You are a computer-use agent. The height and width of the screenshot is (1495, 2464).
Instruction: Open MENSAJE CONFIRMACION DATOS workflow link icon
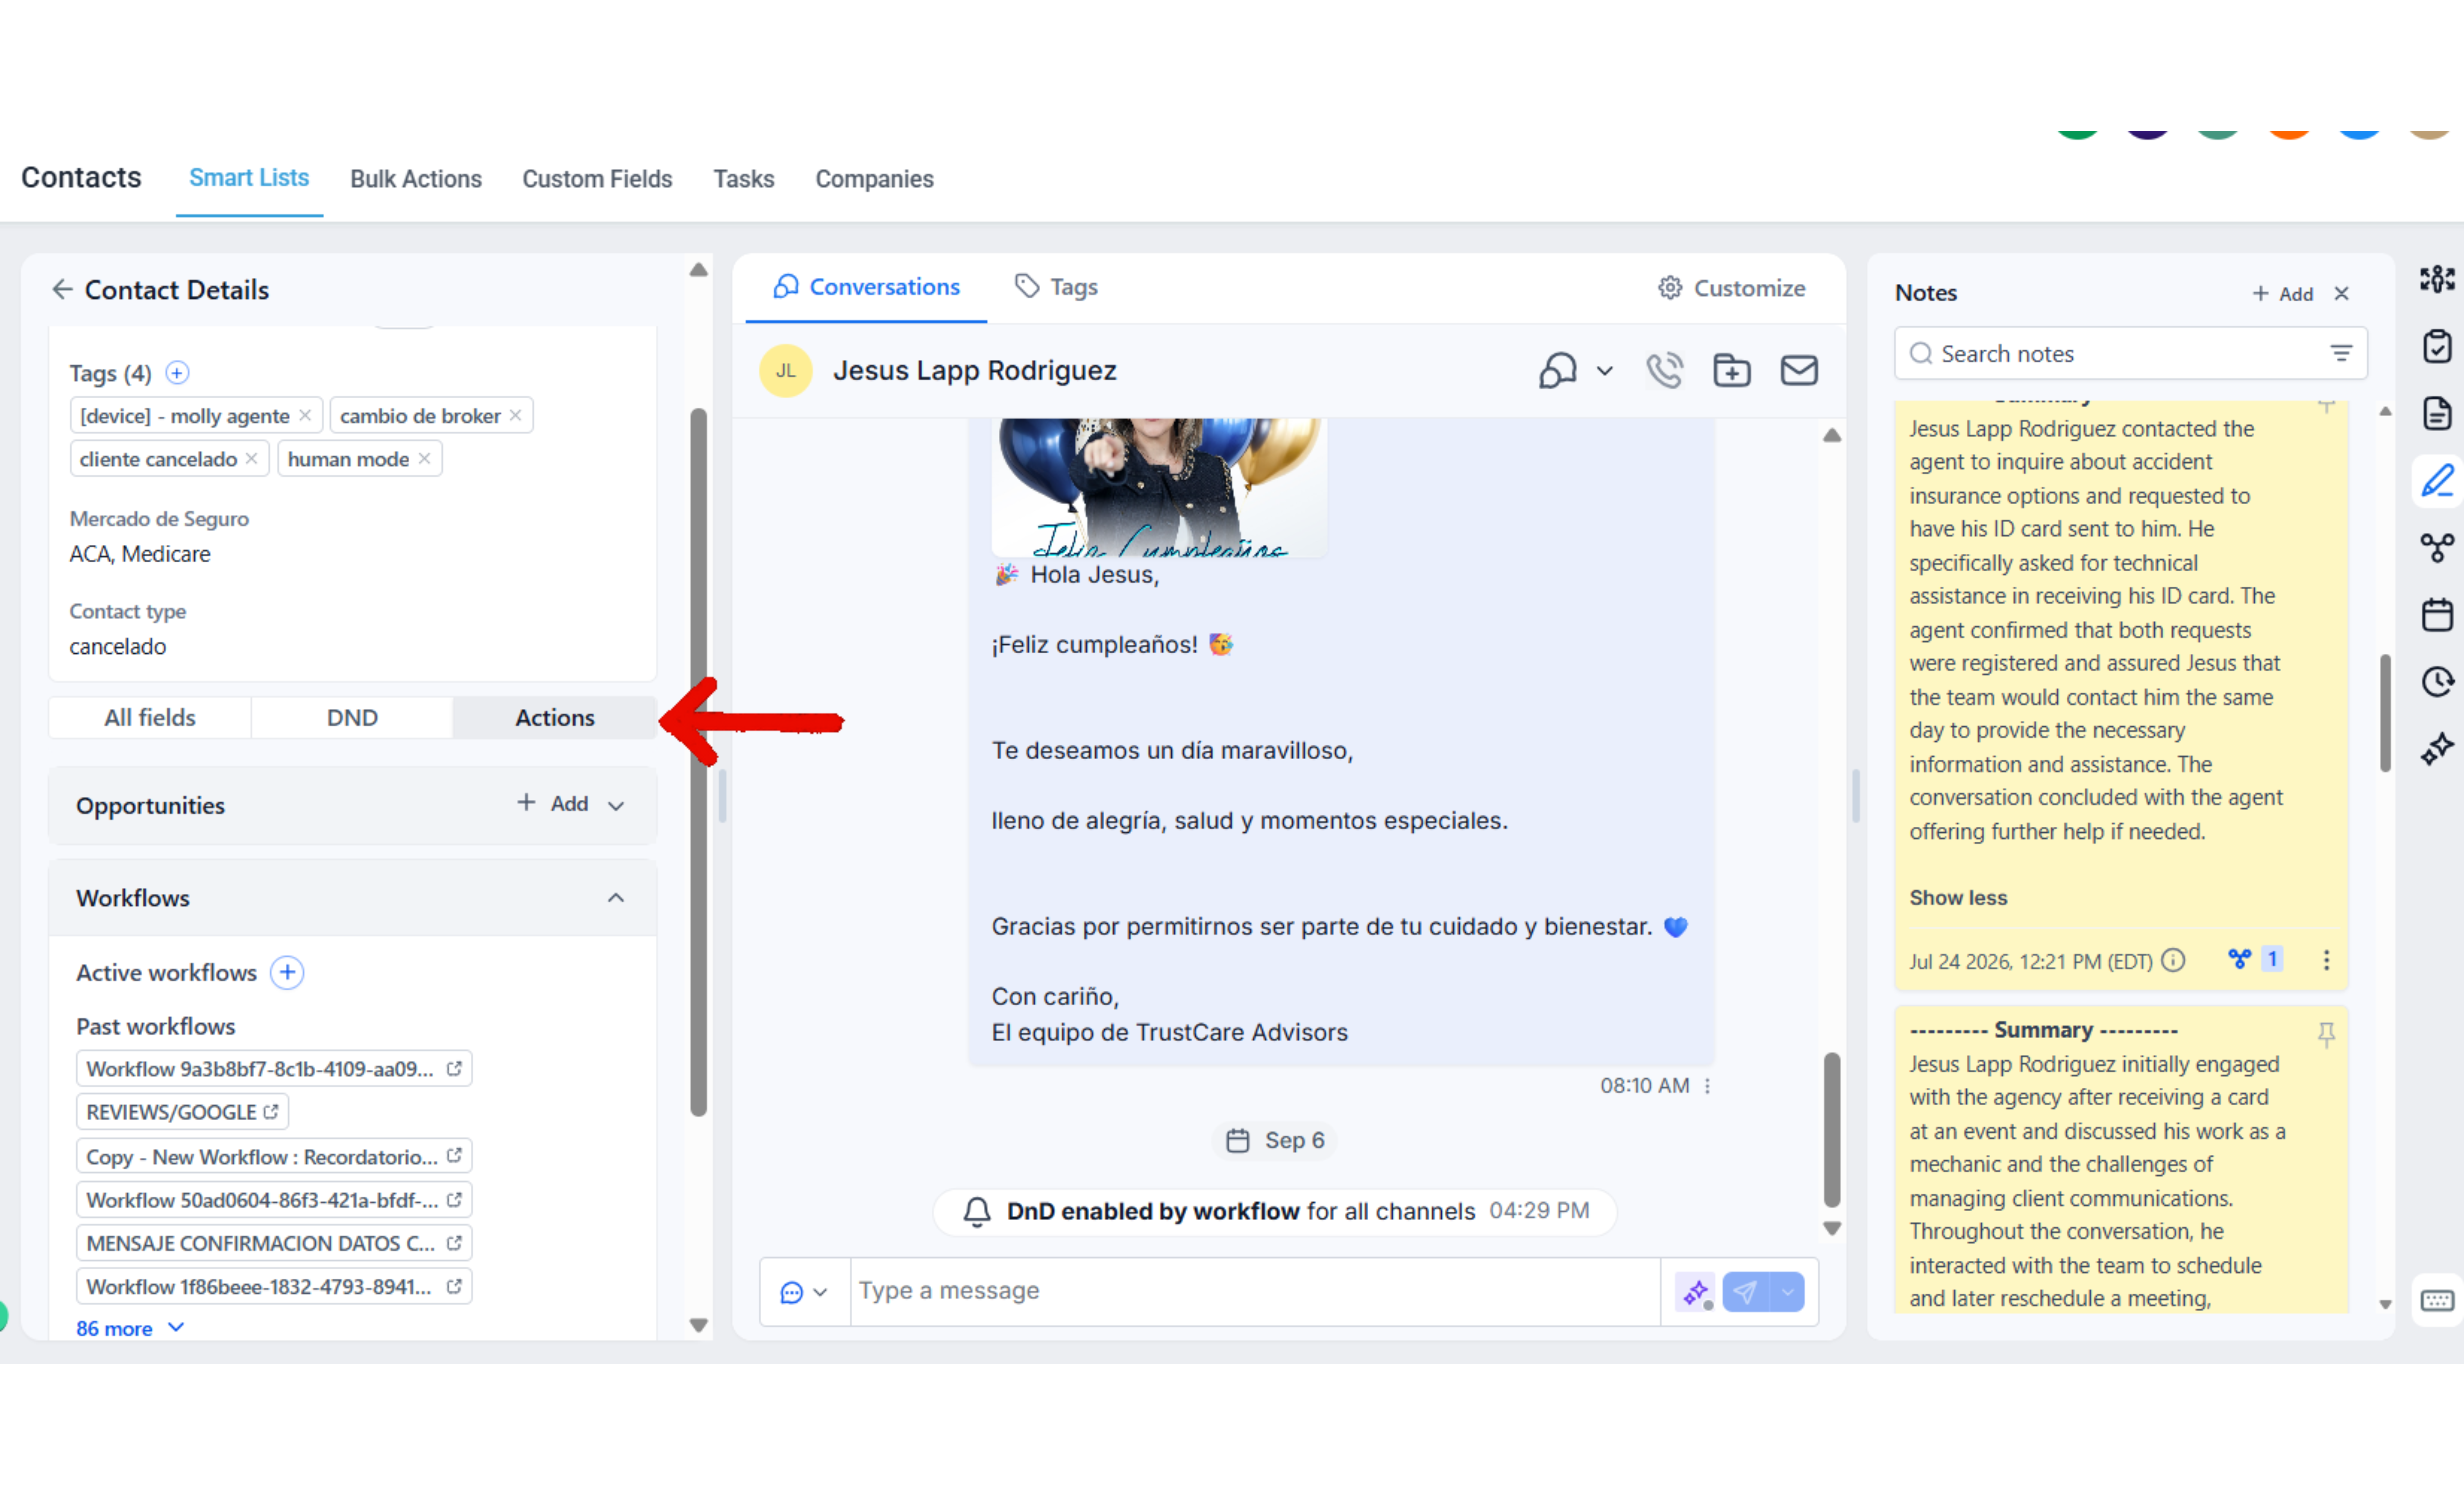coord(454,1243)
